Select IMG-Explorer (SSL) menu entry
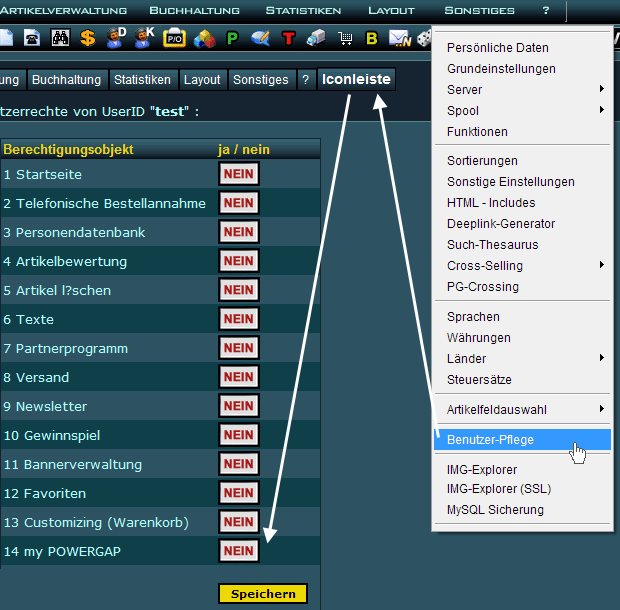The width and height of the screenshot is (620, 610). 499,489
